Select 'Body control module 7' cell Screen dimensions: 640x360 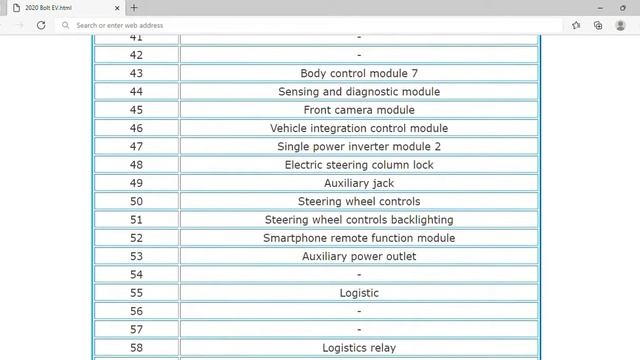click(359, 73)
